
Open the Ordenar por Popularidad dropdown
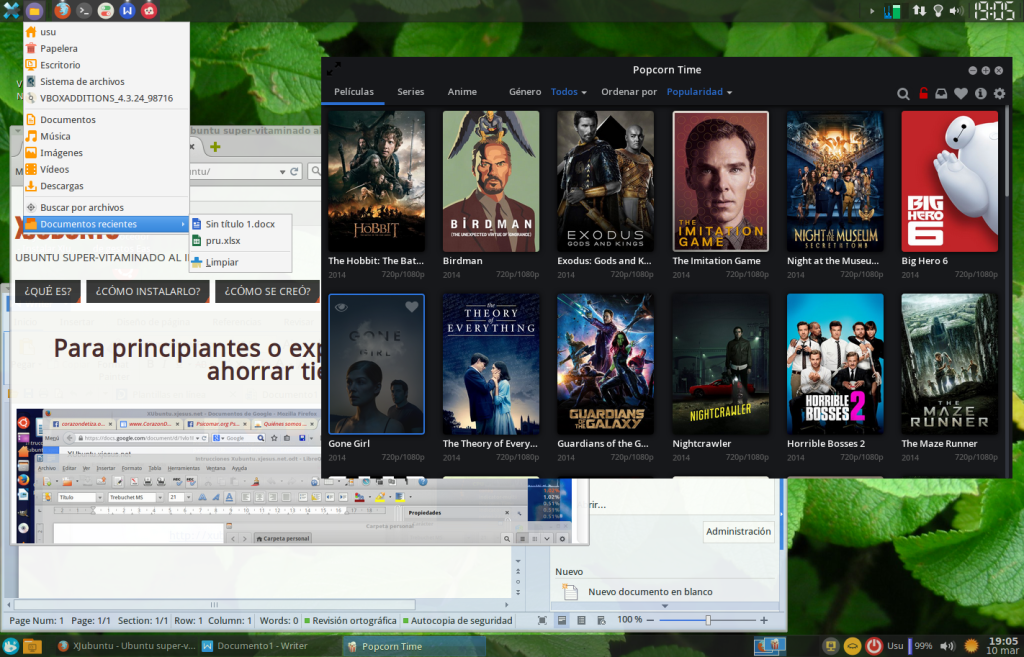[699, 91]
